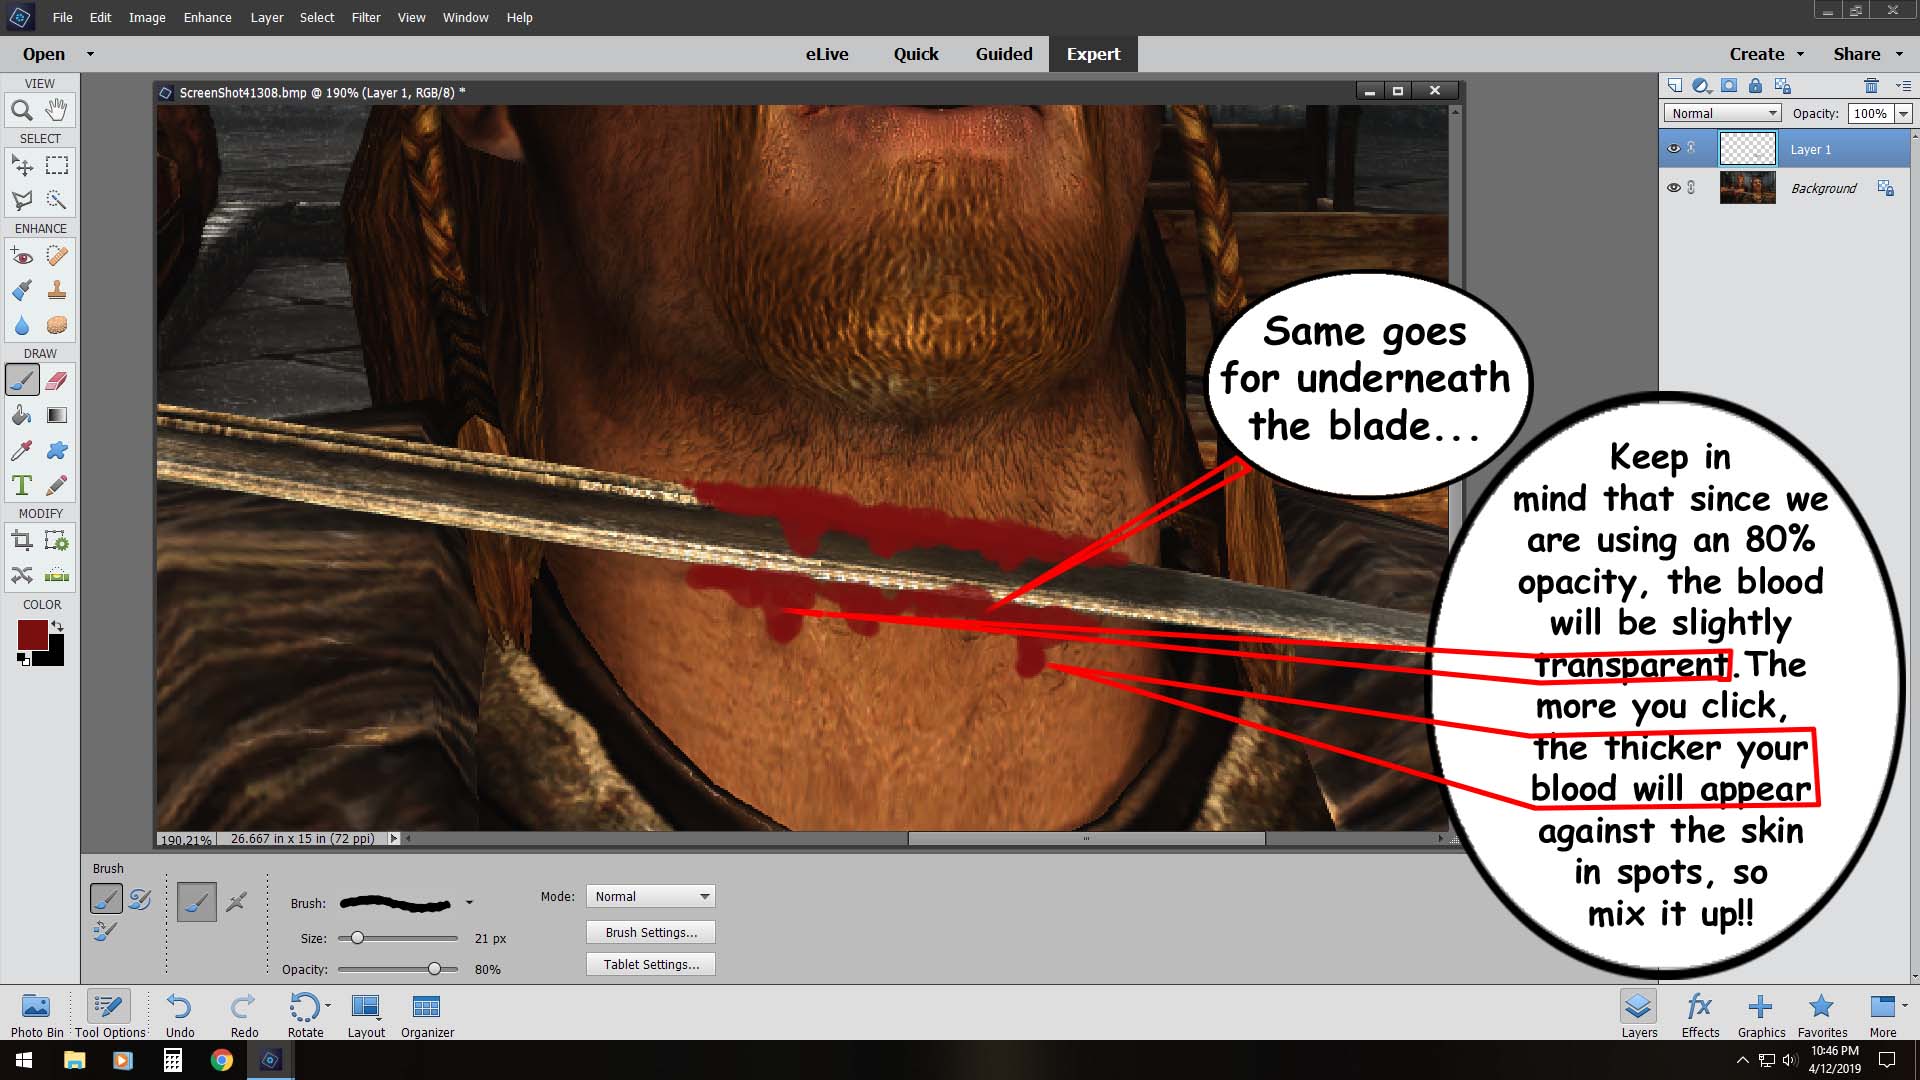Switch to the Guided tab
This screenshot has height=1080, width=1920.
tap(1004, 54)
